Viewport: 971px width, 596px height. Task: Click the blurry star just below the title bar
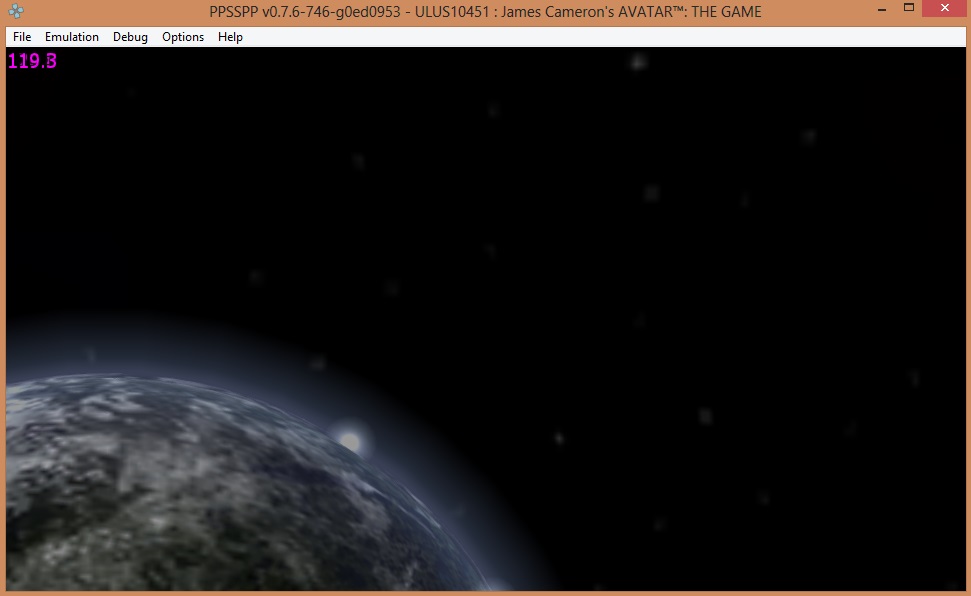637,62
